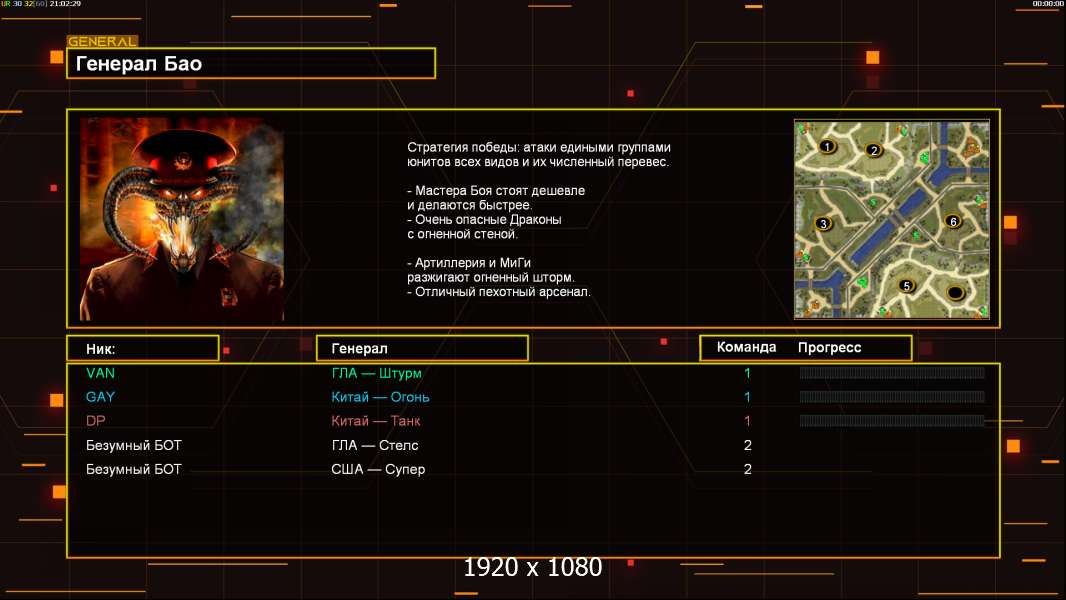
Task: Click 'Отличный пехотный арсенал' line
Action: pos(499,292)
